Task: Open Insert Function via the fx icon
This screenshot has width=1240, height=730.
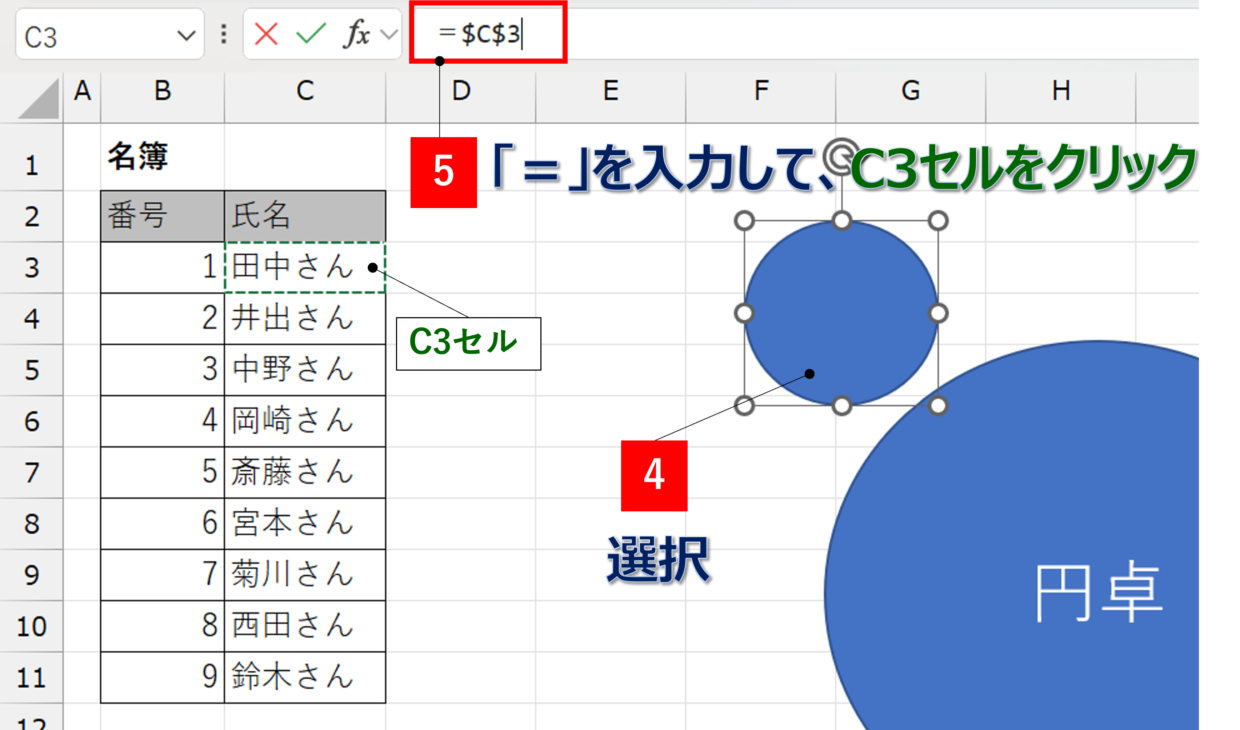Action: pos(356,35)
